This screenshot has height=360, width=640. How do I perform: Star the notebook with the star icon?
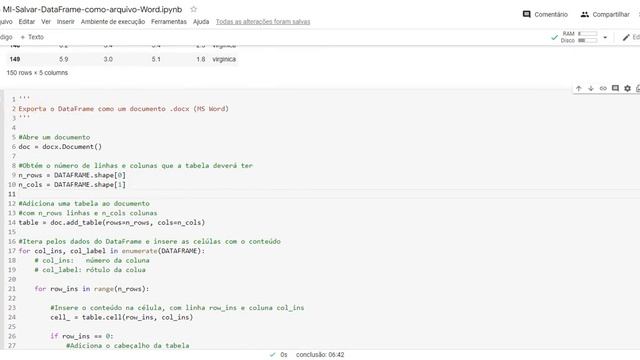point(193,9)
